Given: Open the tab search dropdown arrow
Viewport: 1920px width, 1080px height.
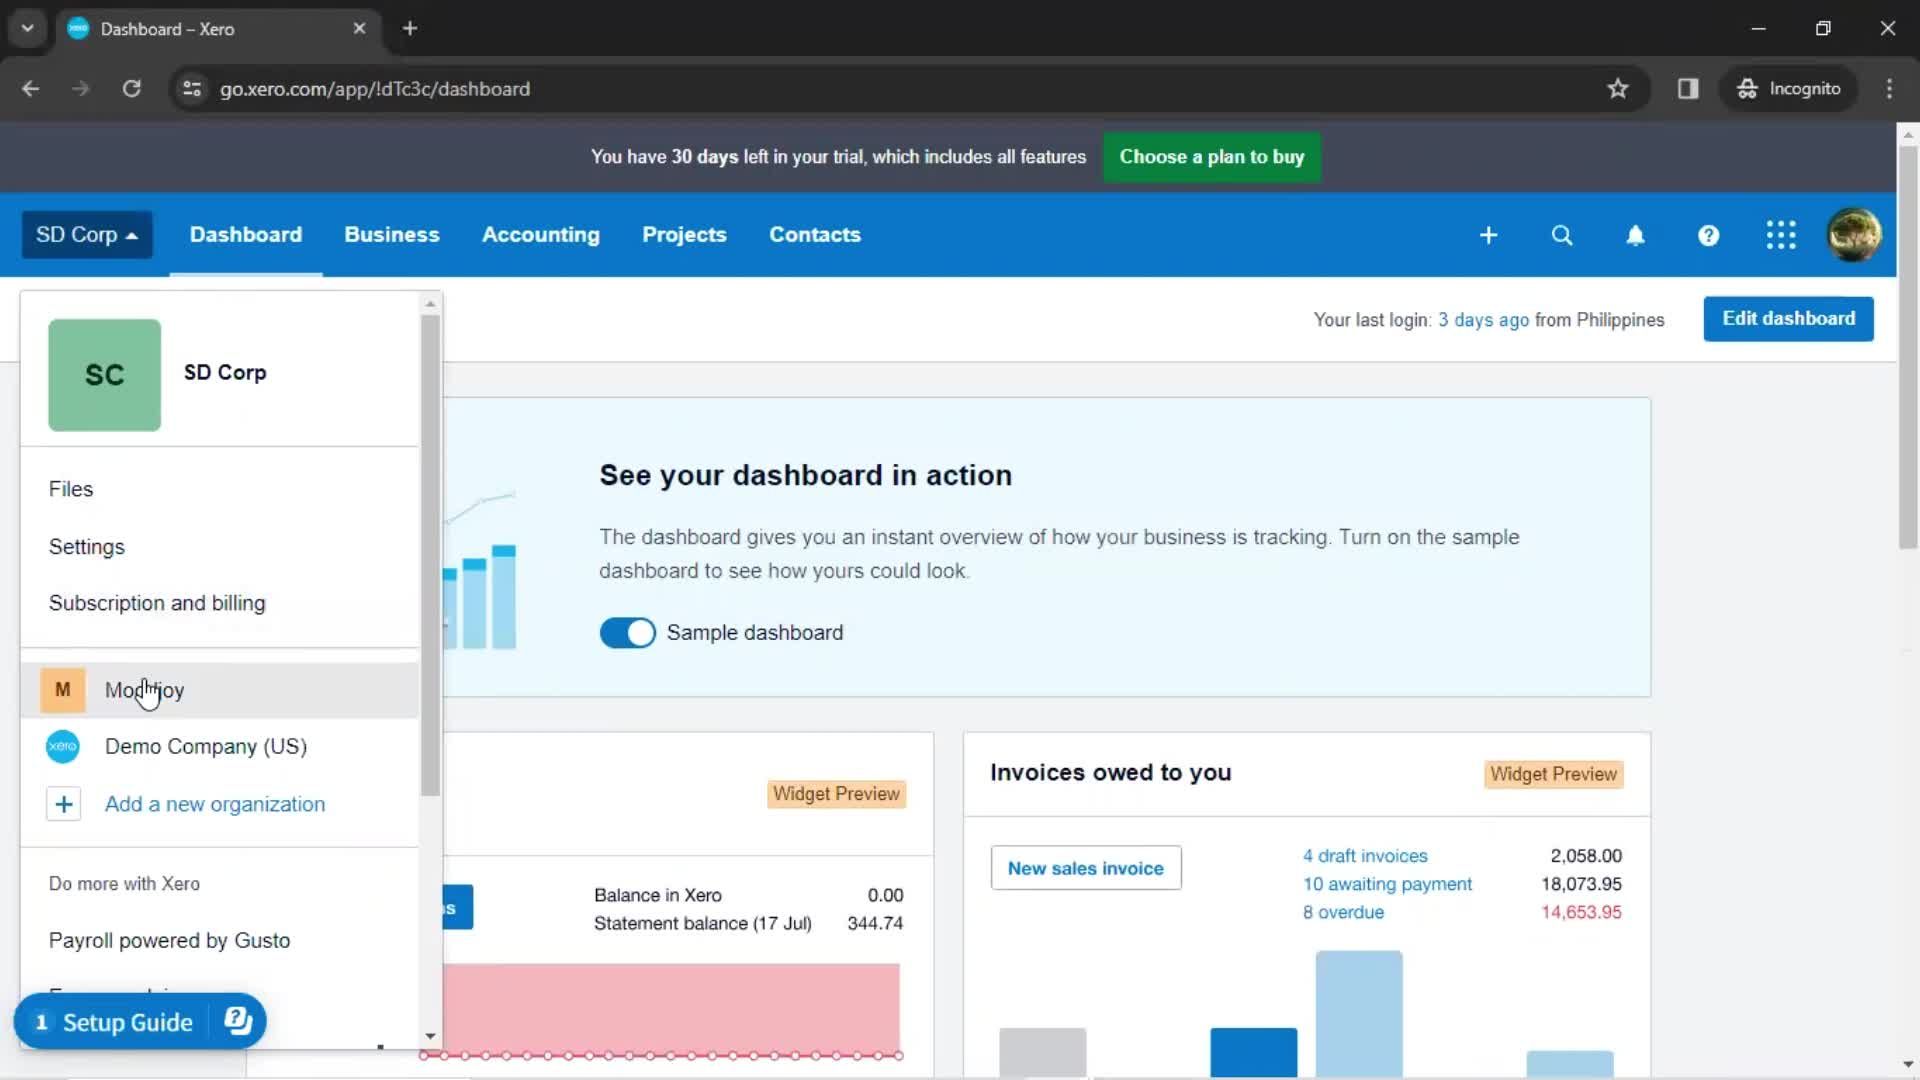Looking at the screenshot, I should coord(28,29).
